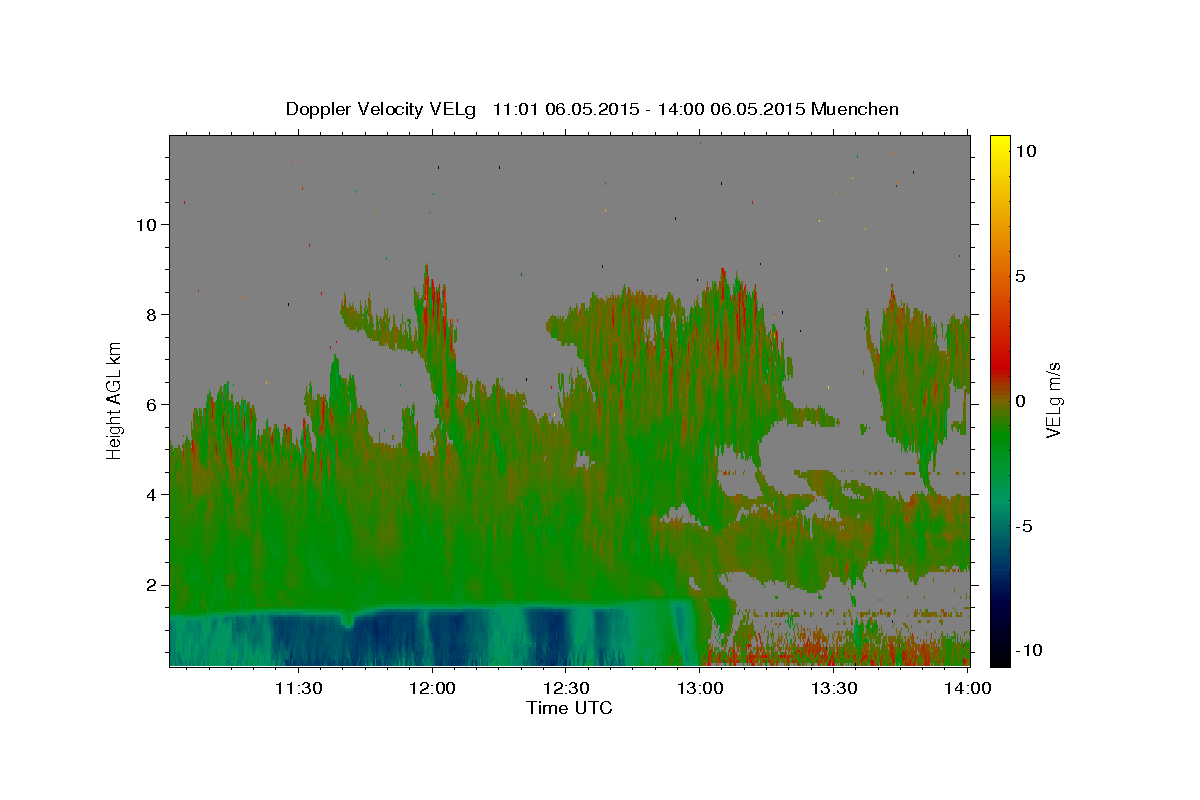Click the colorbar label -5
Viewport: 1200px width, 800px height.
(x=1025, y=526)
